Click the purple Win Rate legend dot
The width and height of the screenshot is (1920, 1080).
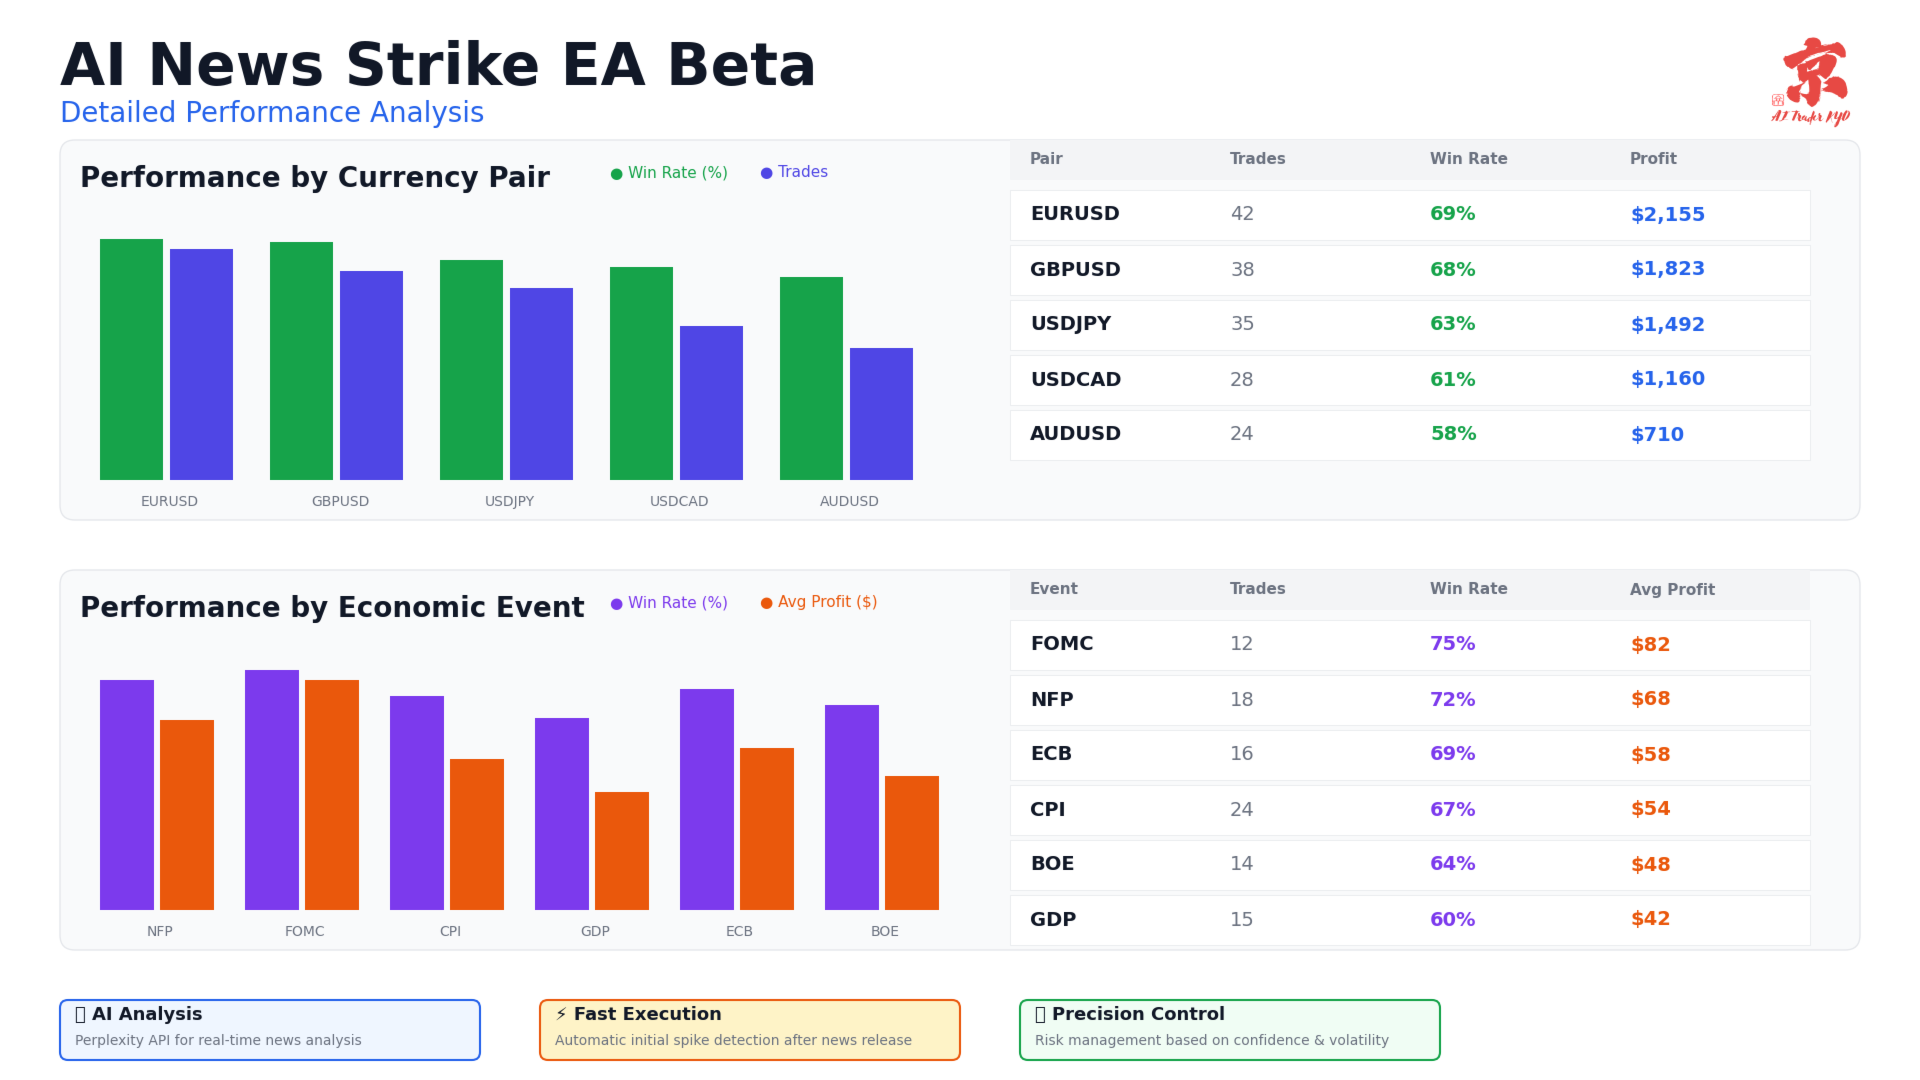point(616,604)
